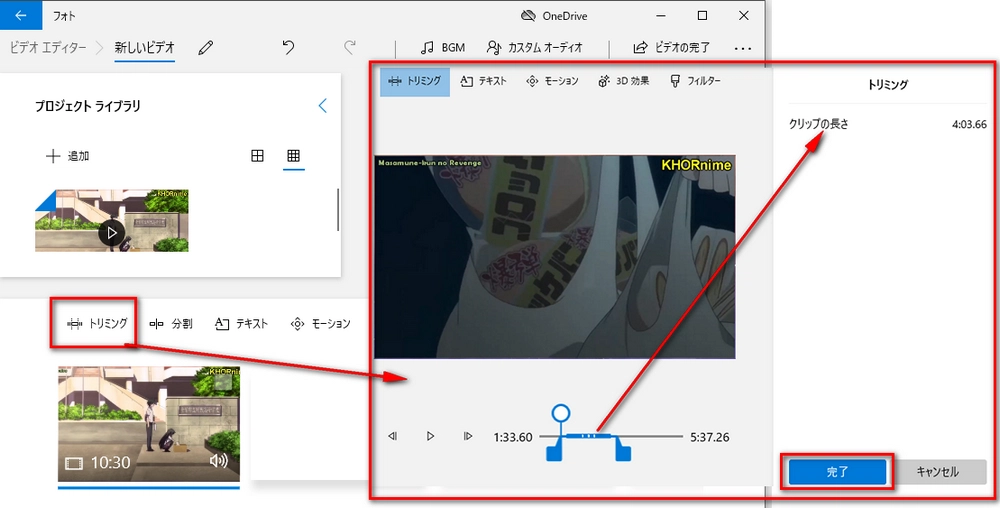1000x508 pixels.
Task: Open the BGM music options
Action: click(x=442, y=47)
